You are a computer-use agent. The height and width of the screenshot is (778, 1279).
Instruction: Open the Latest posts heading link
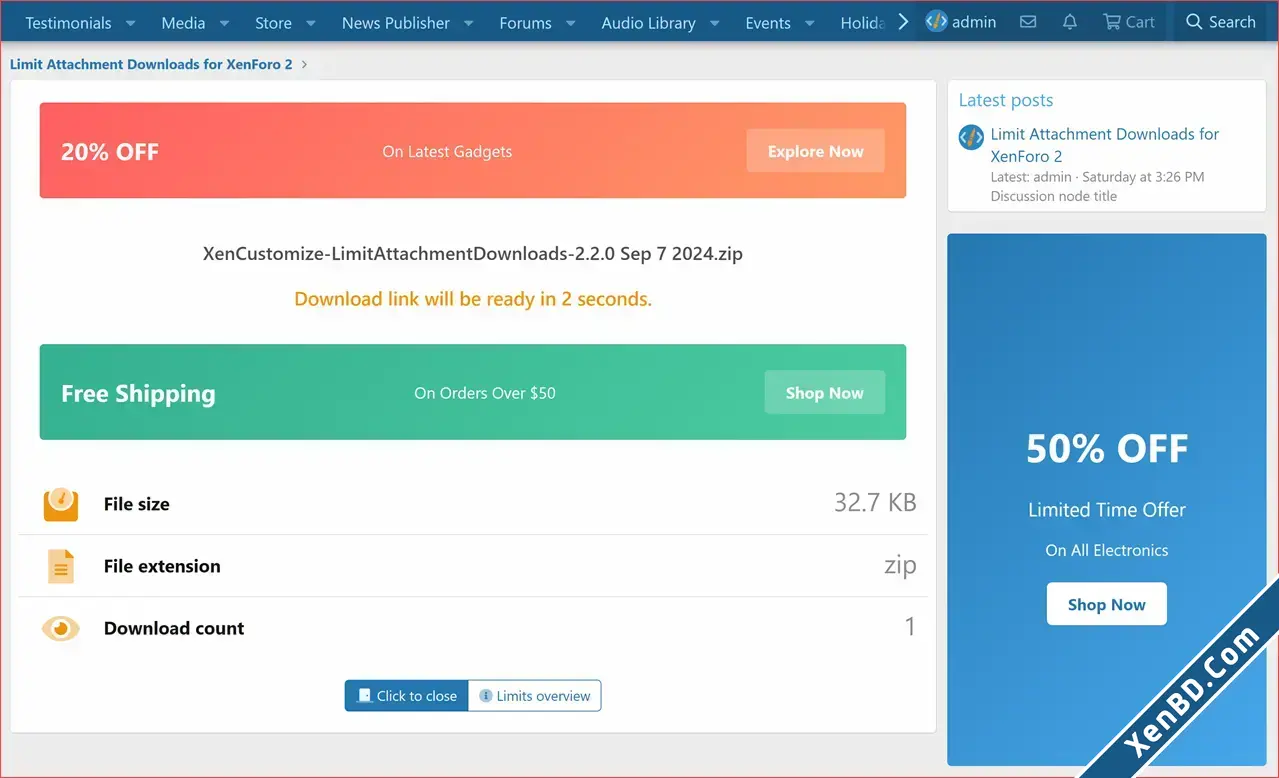(1006, 100)
